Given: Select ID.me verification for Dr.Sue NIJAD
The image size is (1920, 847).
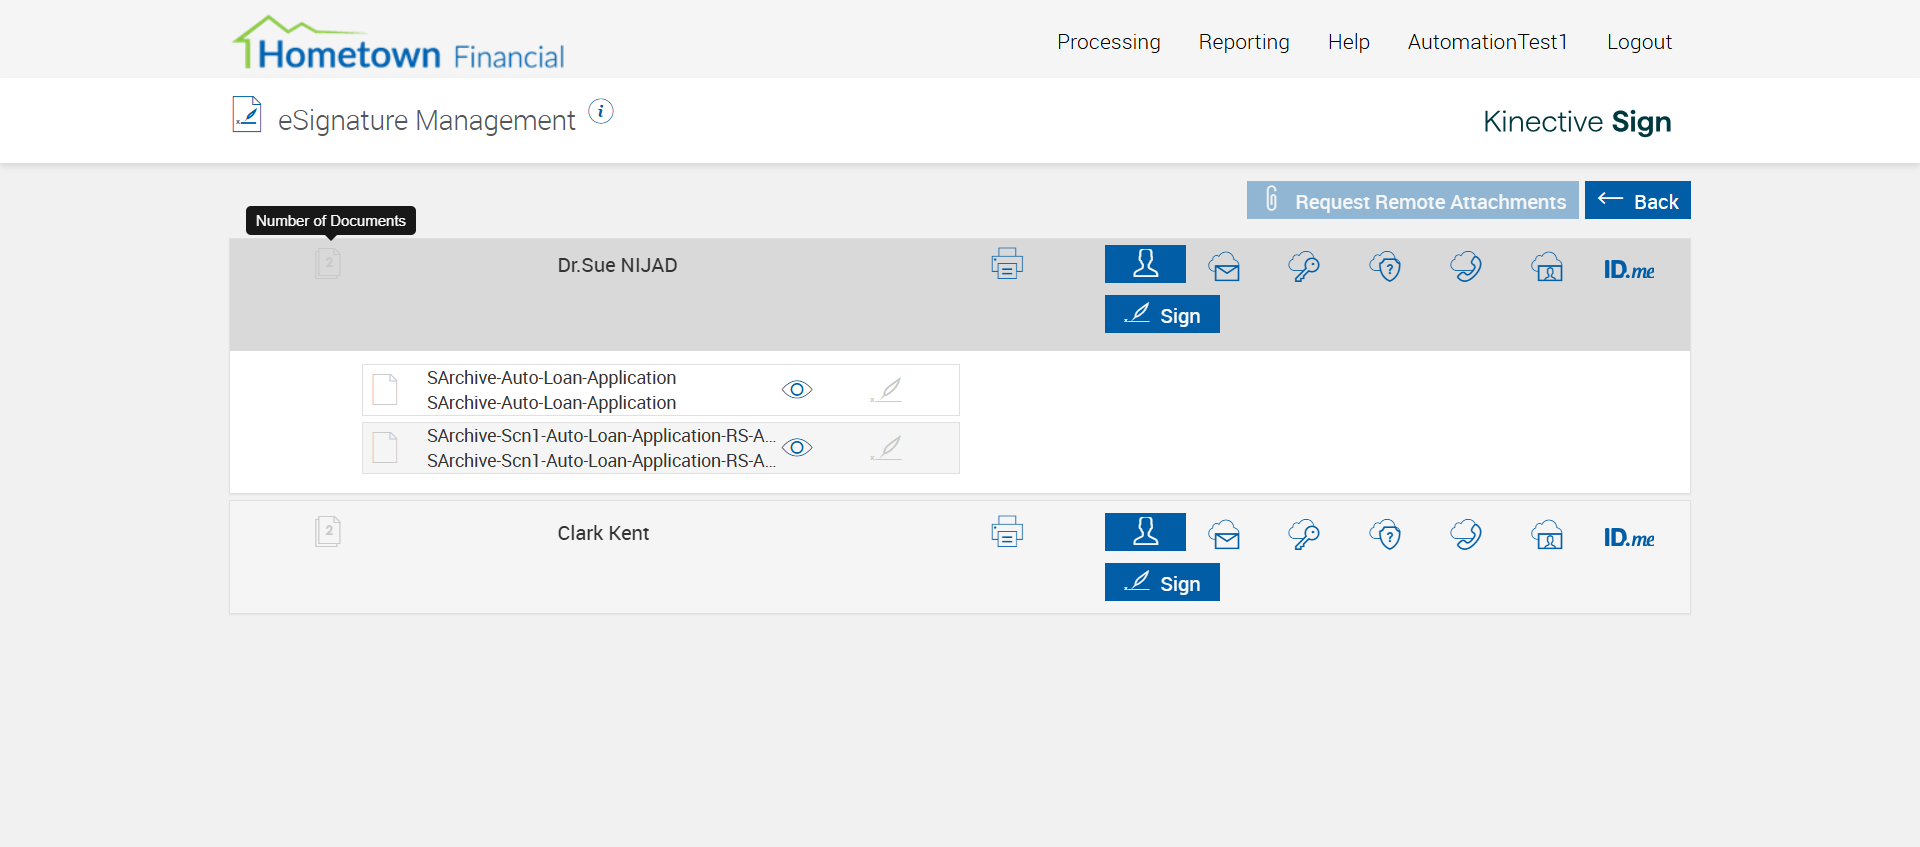Looking at the screenshot, I should coord(1628,269).
